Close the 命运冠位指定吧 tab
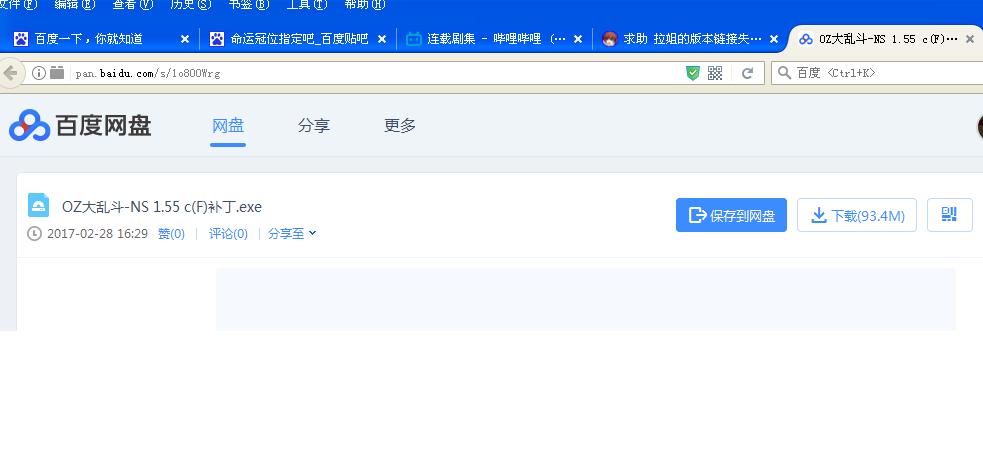Viewport: 983px width, 450px height. 382,39
